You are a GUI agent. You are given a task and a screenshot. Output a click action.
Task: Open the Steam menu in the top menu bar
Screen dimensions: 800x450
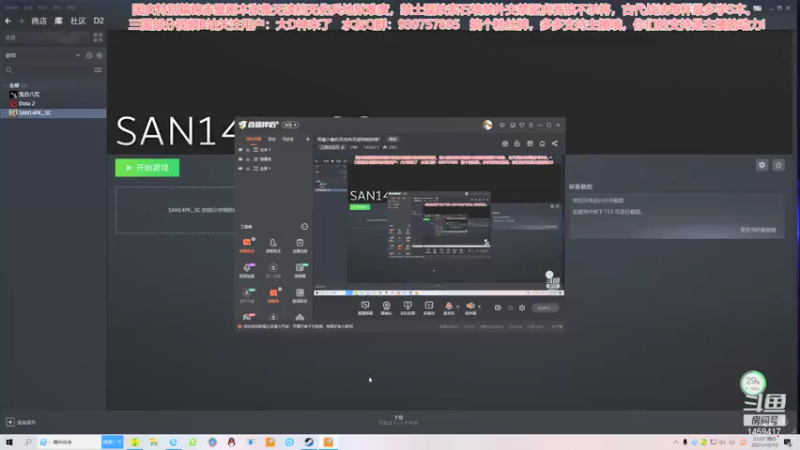click(x=11, y=8)
